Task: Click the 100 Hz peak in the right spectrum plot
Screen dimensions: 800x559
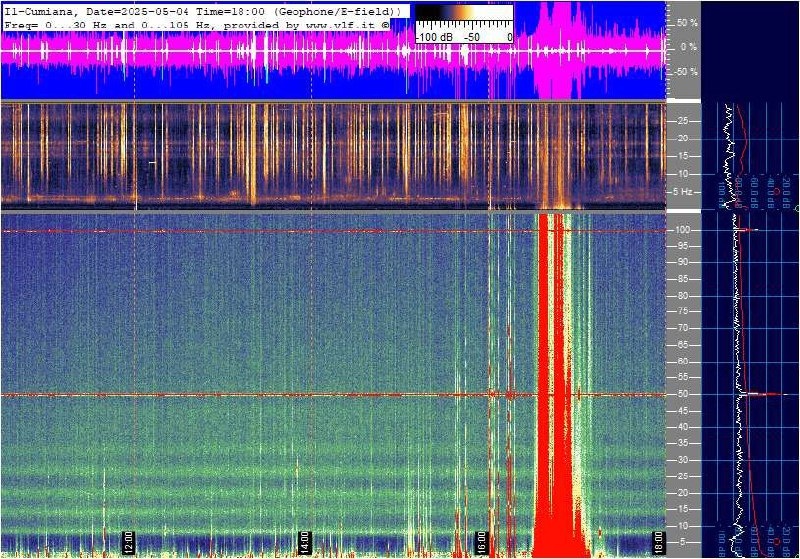Action: pyautogui.click(x=747, y=230)
